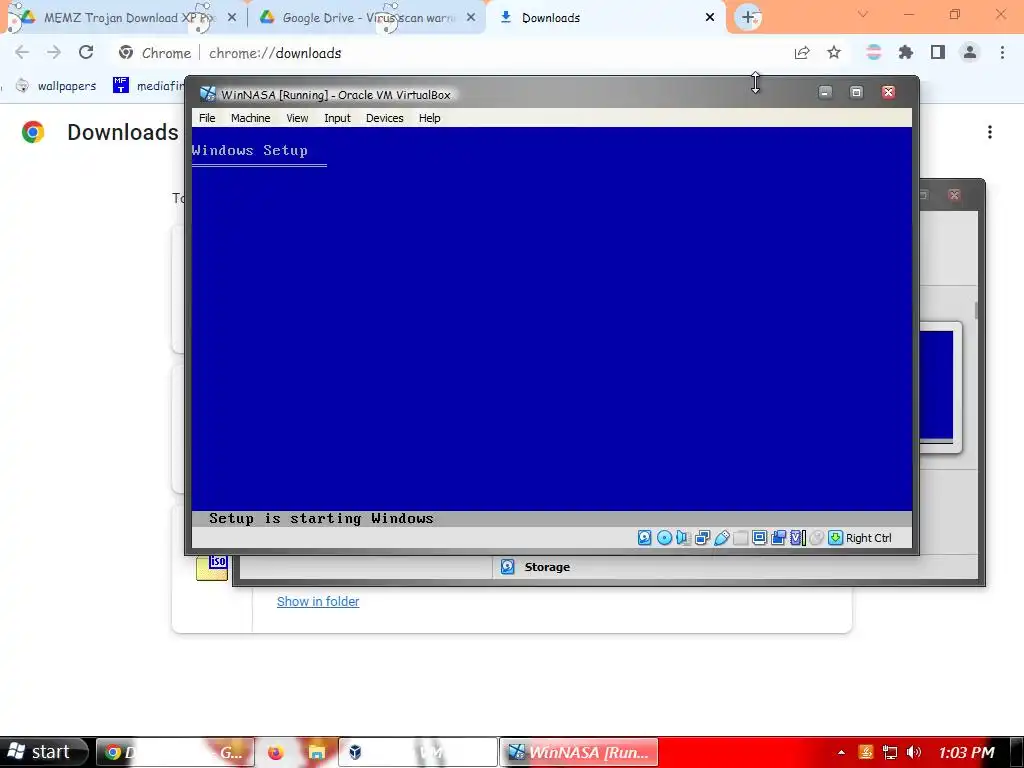Image resolution: width=1024 pixels, height=768 pixels.
Task: Click the VM preview thumbnail in VirtualBox Manager
Action: pos(938,387)
